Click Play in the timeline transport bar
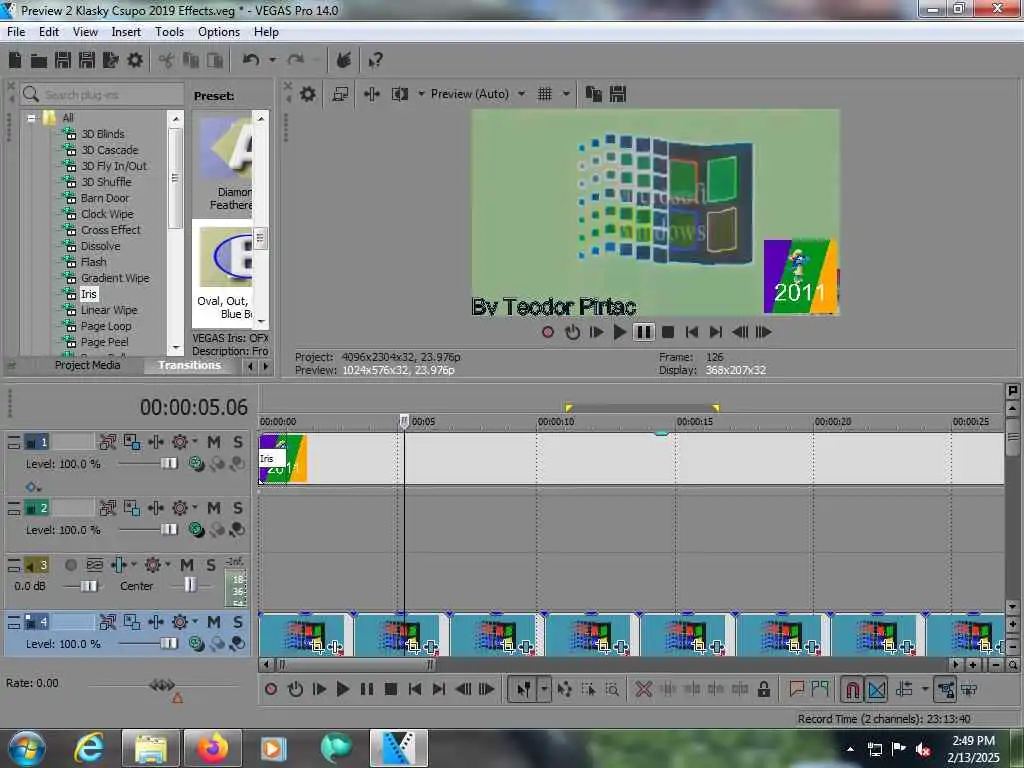The width and height of the screenshot is (1024, 768). click(342, 689)
